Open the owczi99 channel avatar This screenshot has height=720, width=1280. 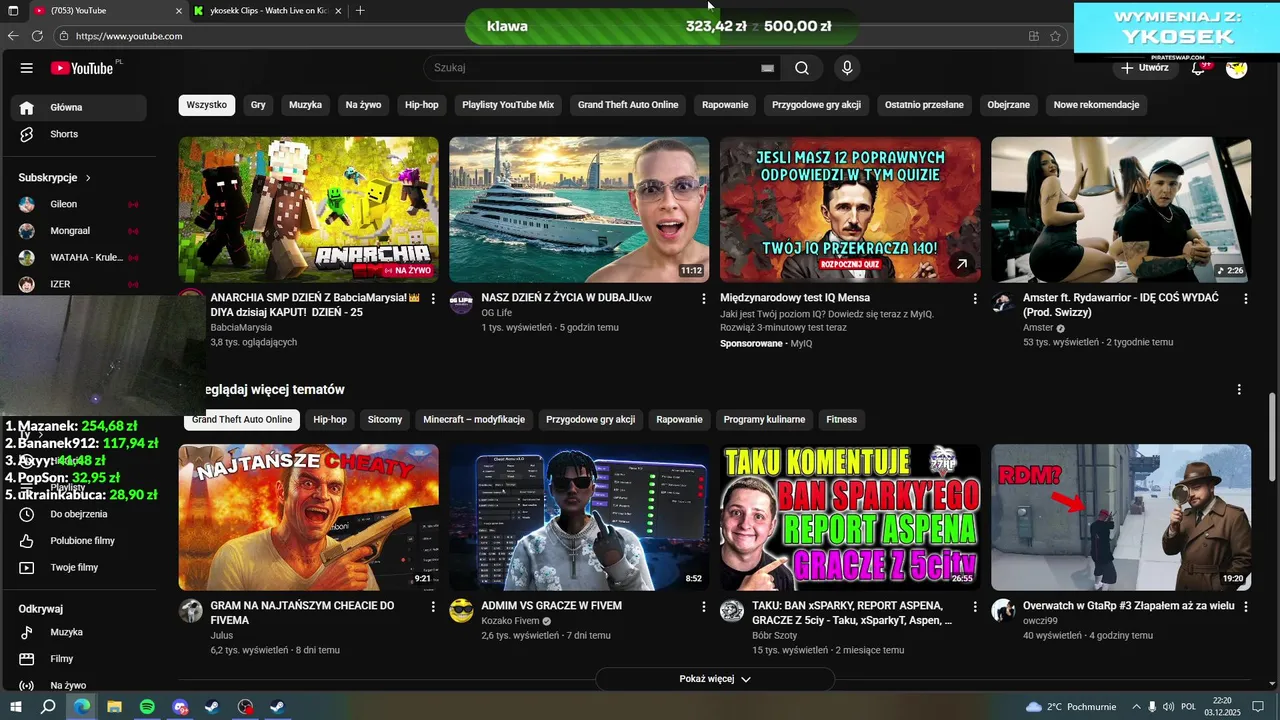point(1003,611)
